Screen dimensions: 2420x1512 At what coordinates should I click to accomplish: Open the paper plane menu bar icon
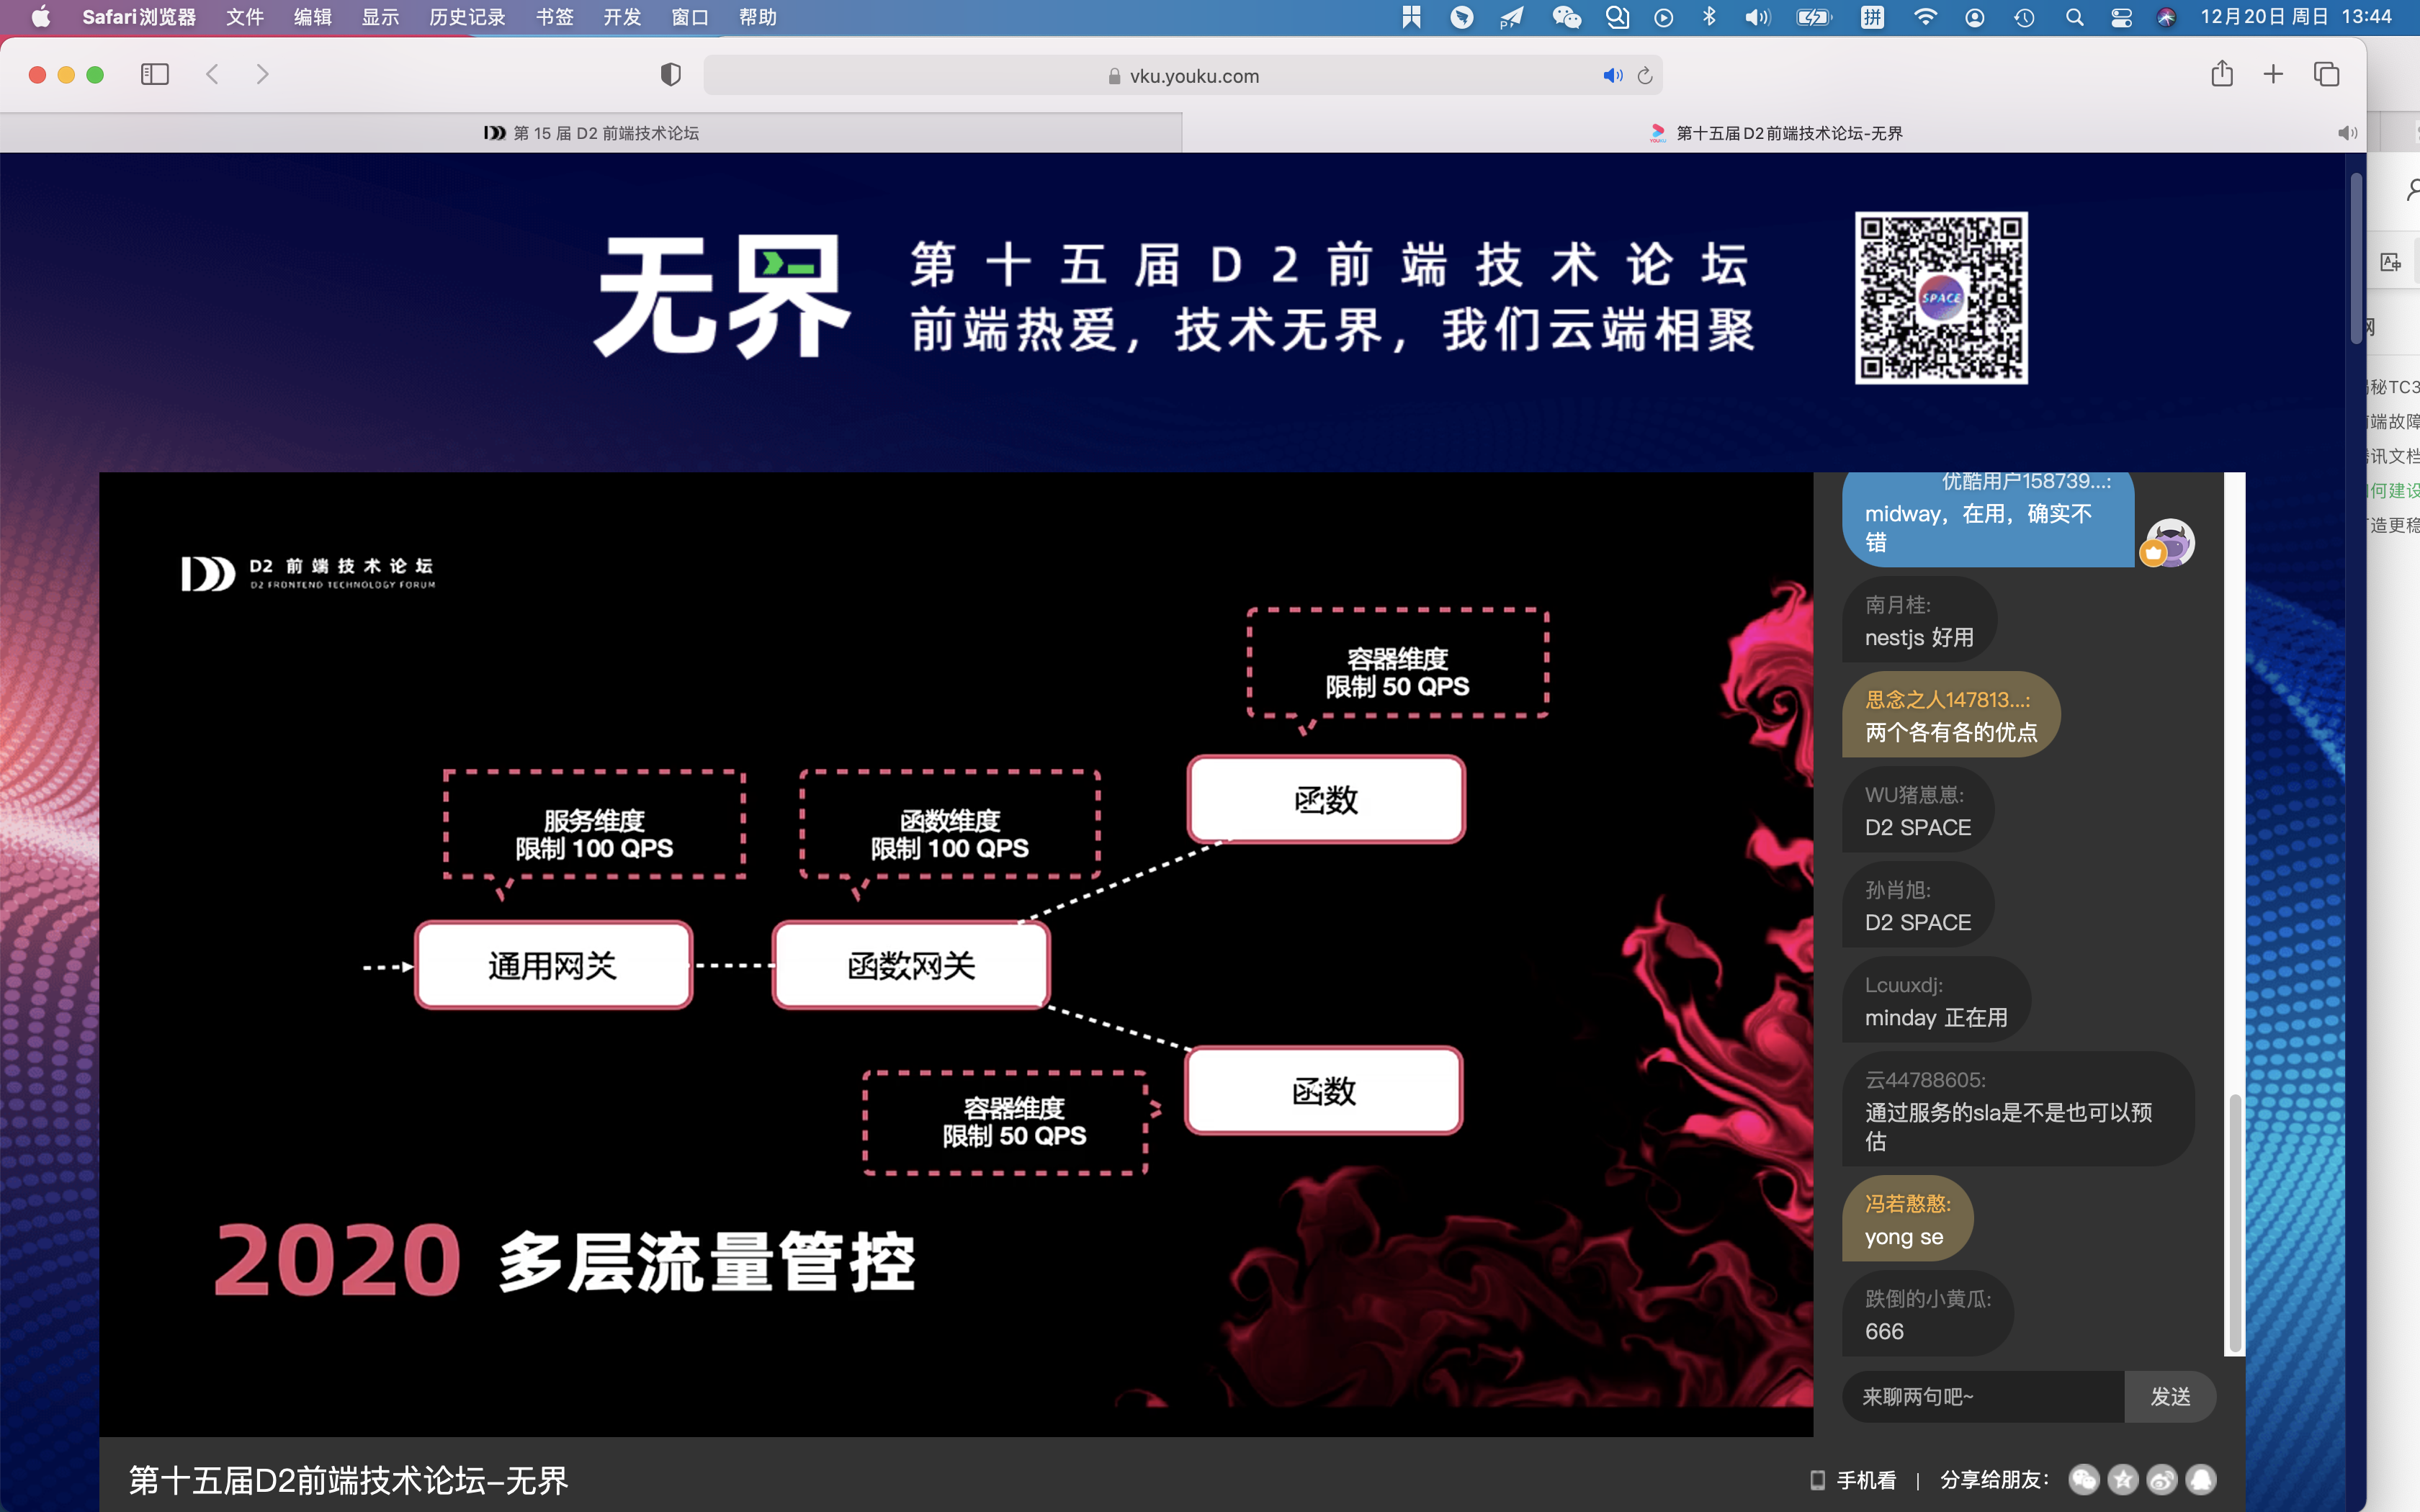pyautogui.click(x=1512, y=17)
